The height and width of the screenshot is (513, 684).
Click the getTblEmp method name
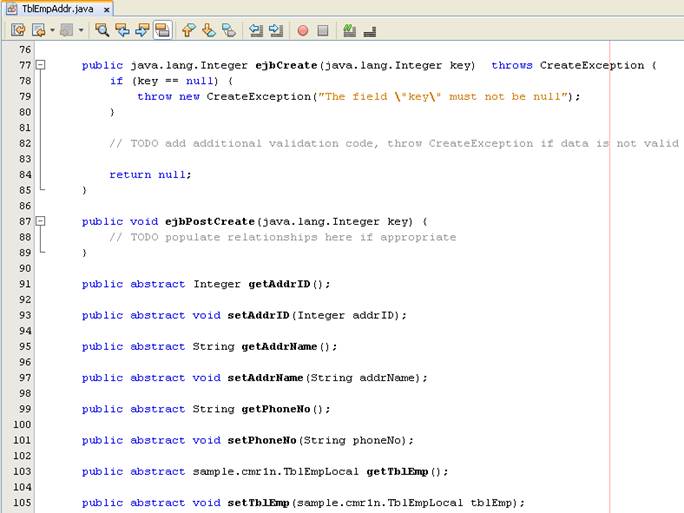coord(397,472)
